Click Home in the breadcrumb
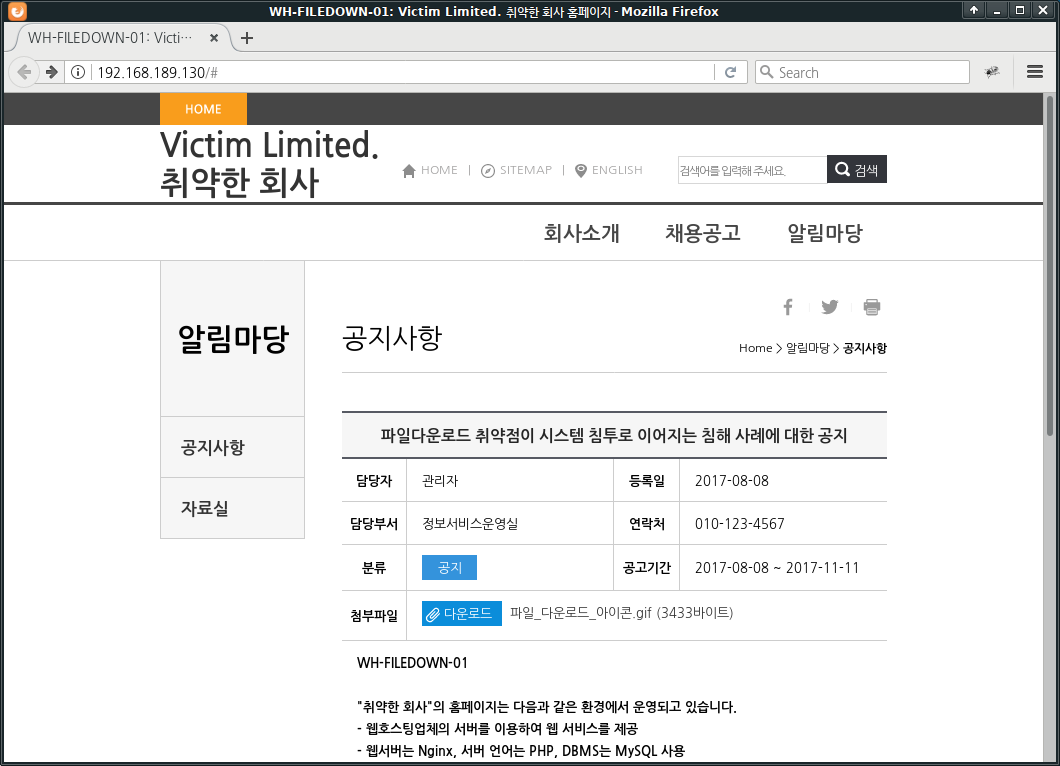 pos(755,348)
